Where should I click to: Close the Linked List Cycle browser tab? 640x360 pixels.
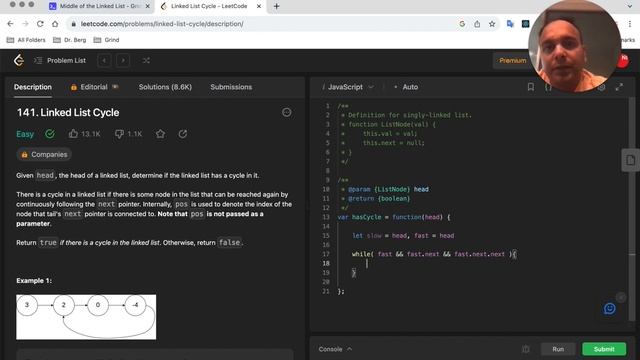(258, 6)
